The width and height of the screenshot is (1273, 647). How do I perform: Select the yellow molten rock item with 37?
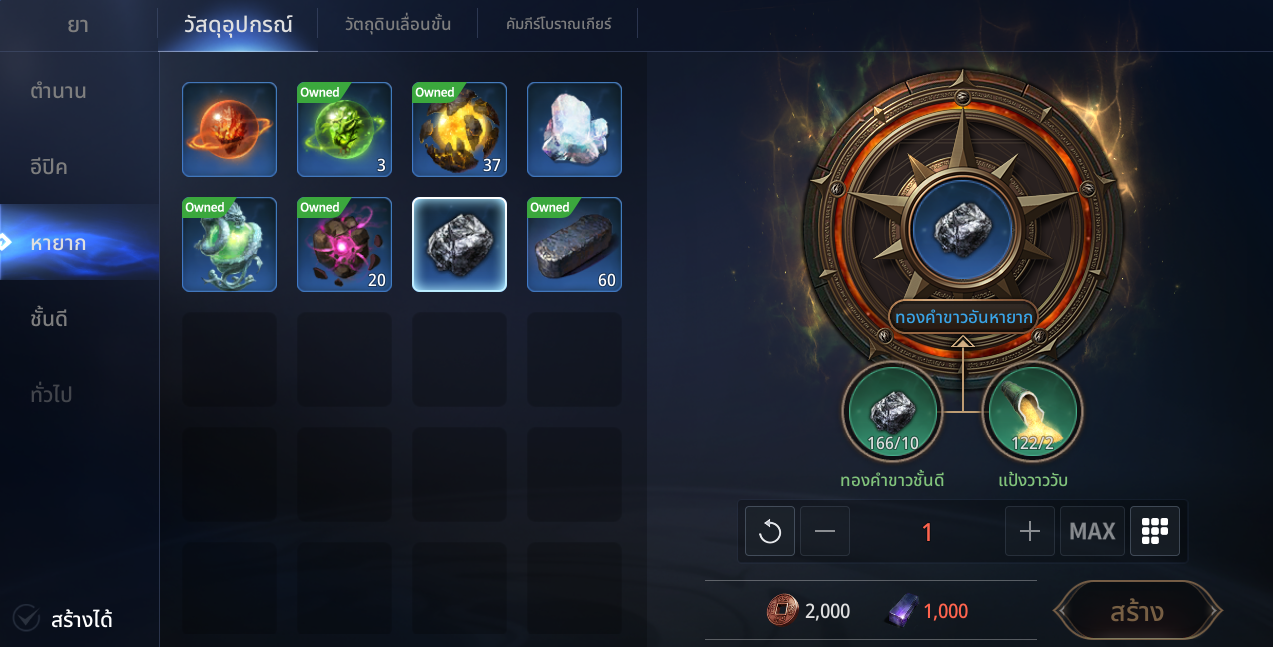click(x=459, y=129)
